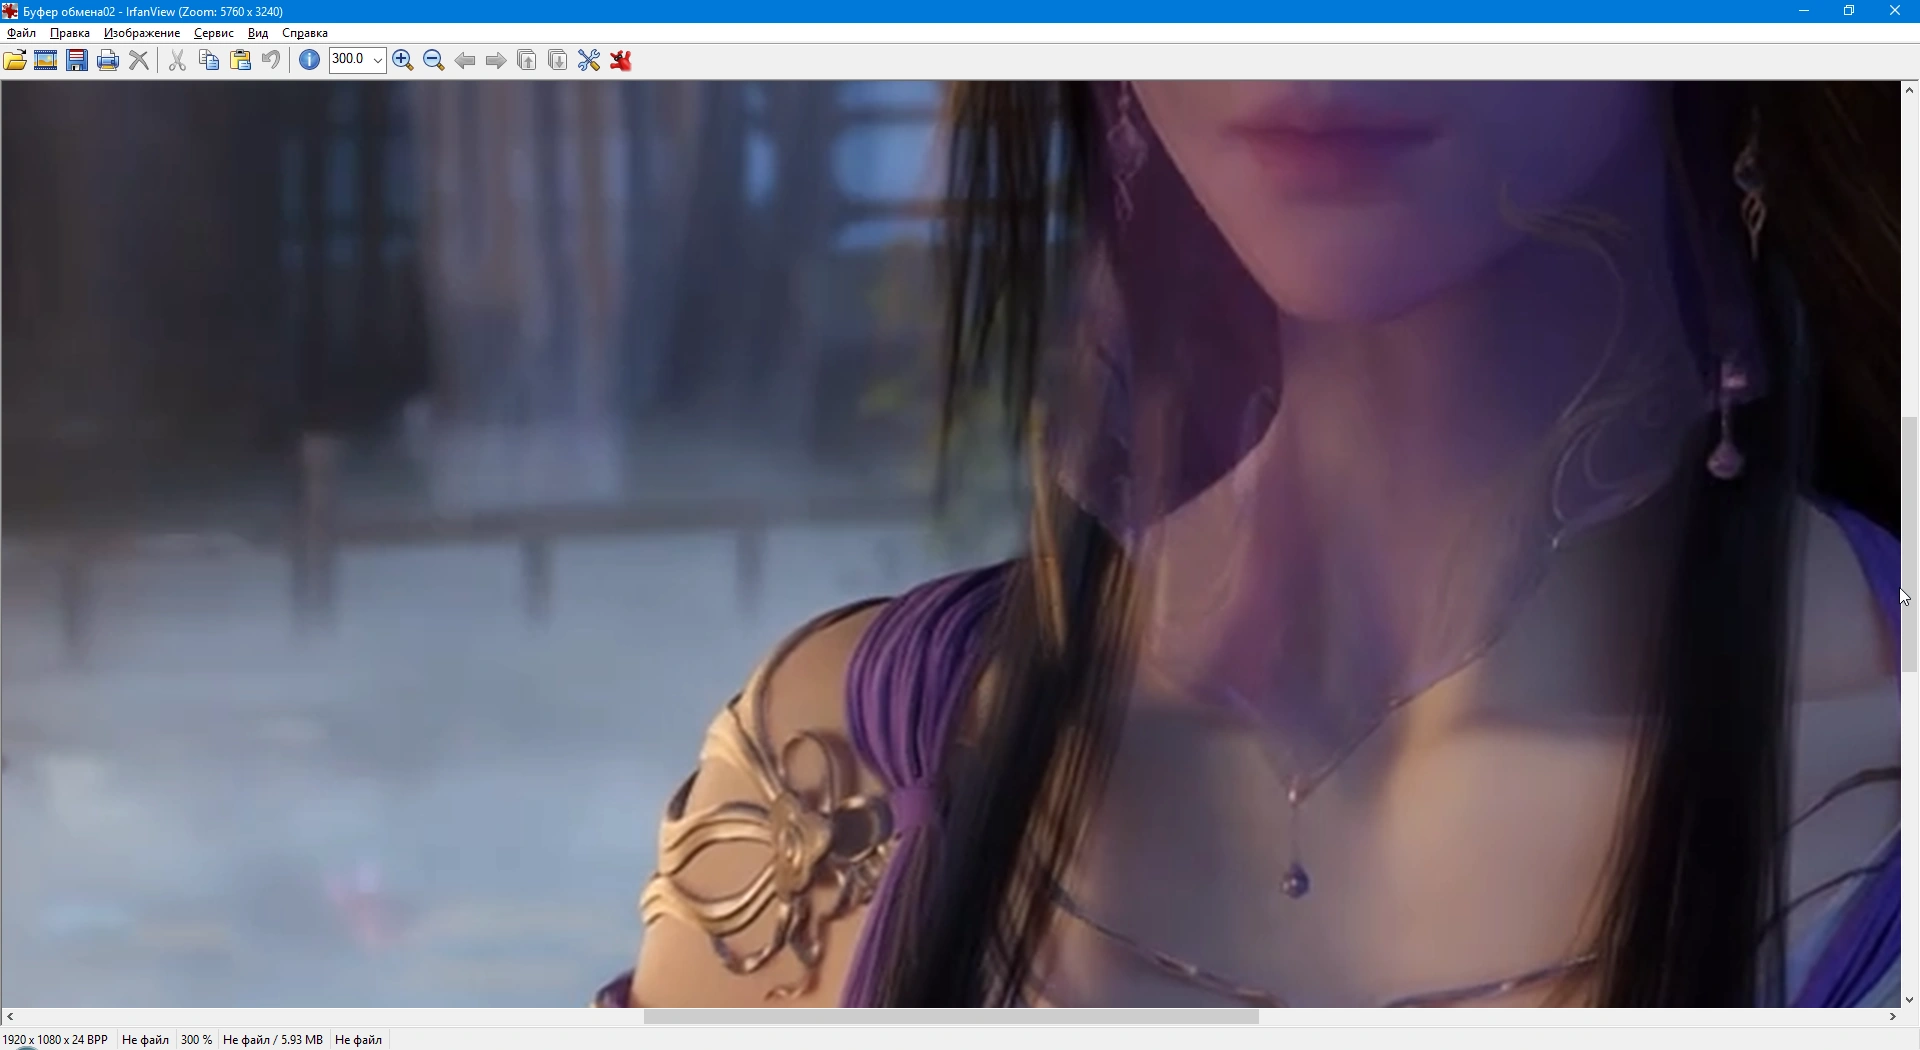Image resolution: width=1920 pixels, height=1050 pixels.
Task: Click the horizontal scrollbar thumb
Action: click(951, 1017)
